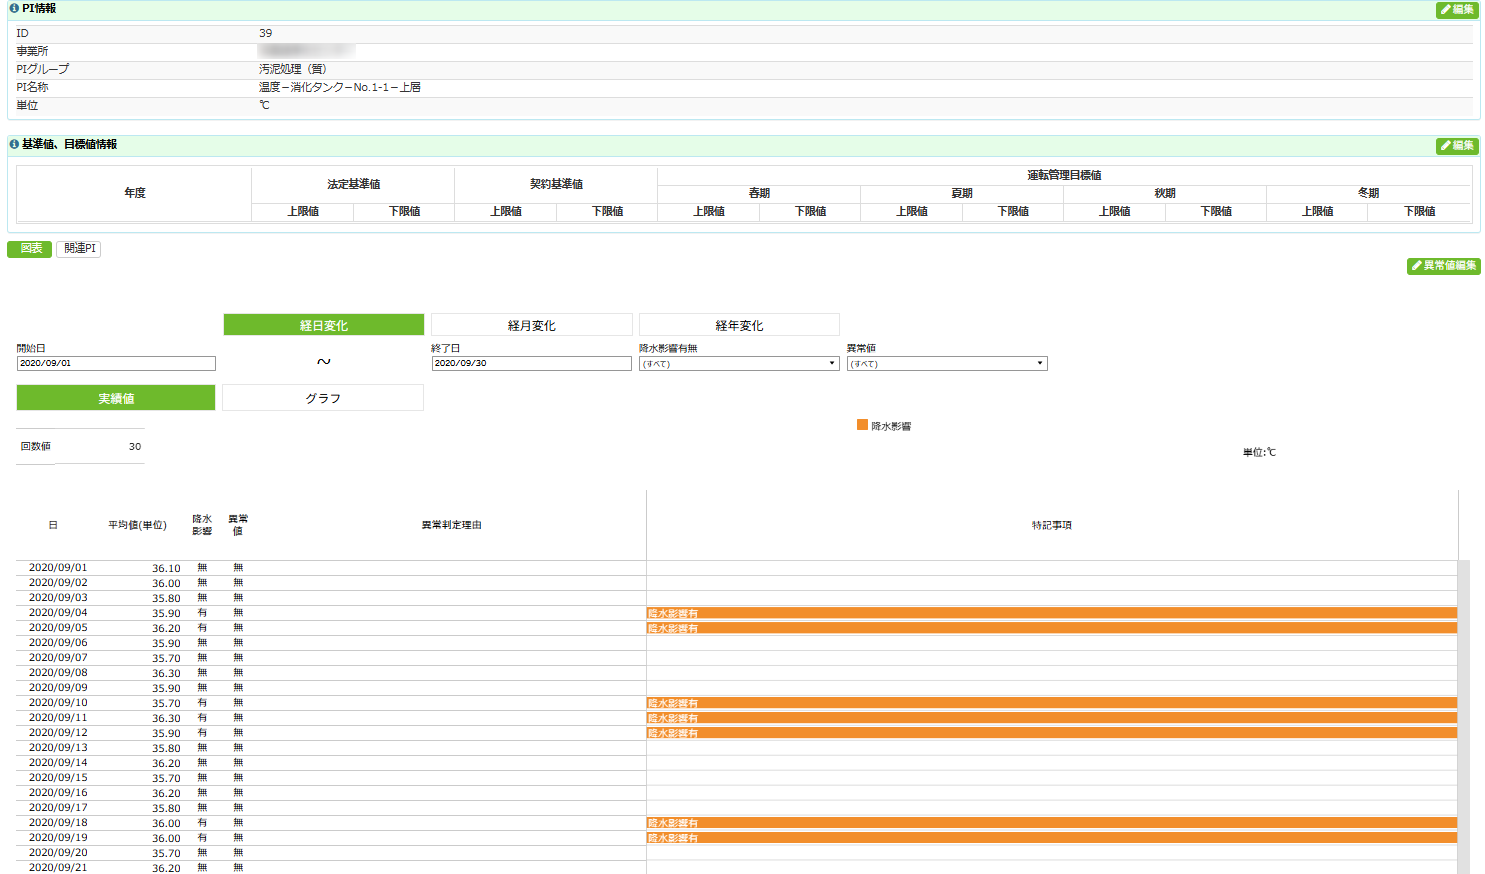Screen dimensions: 1485x874
Task: Click the 年度 column header
Action: pyautogui.click(x=135, y=193)
